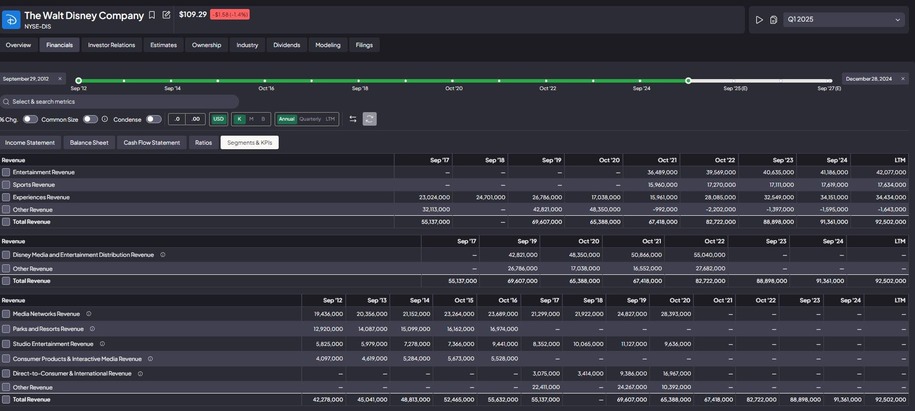Click the Select & search metrics field

coord(120,101)
